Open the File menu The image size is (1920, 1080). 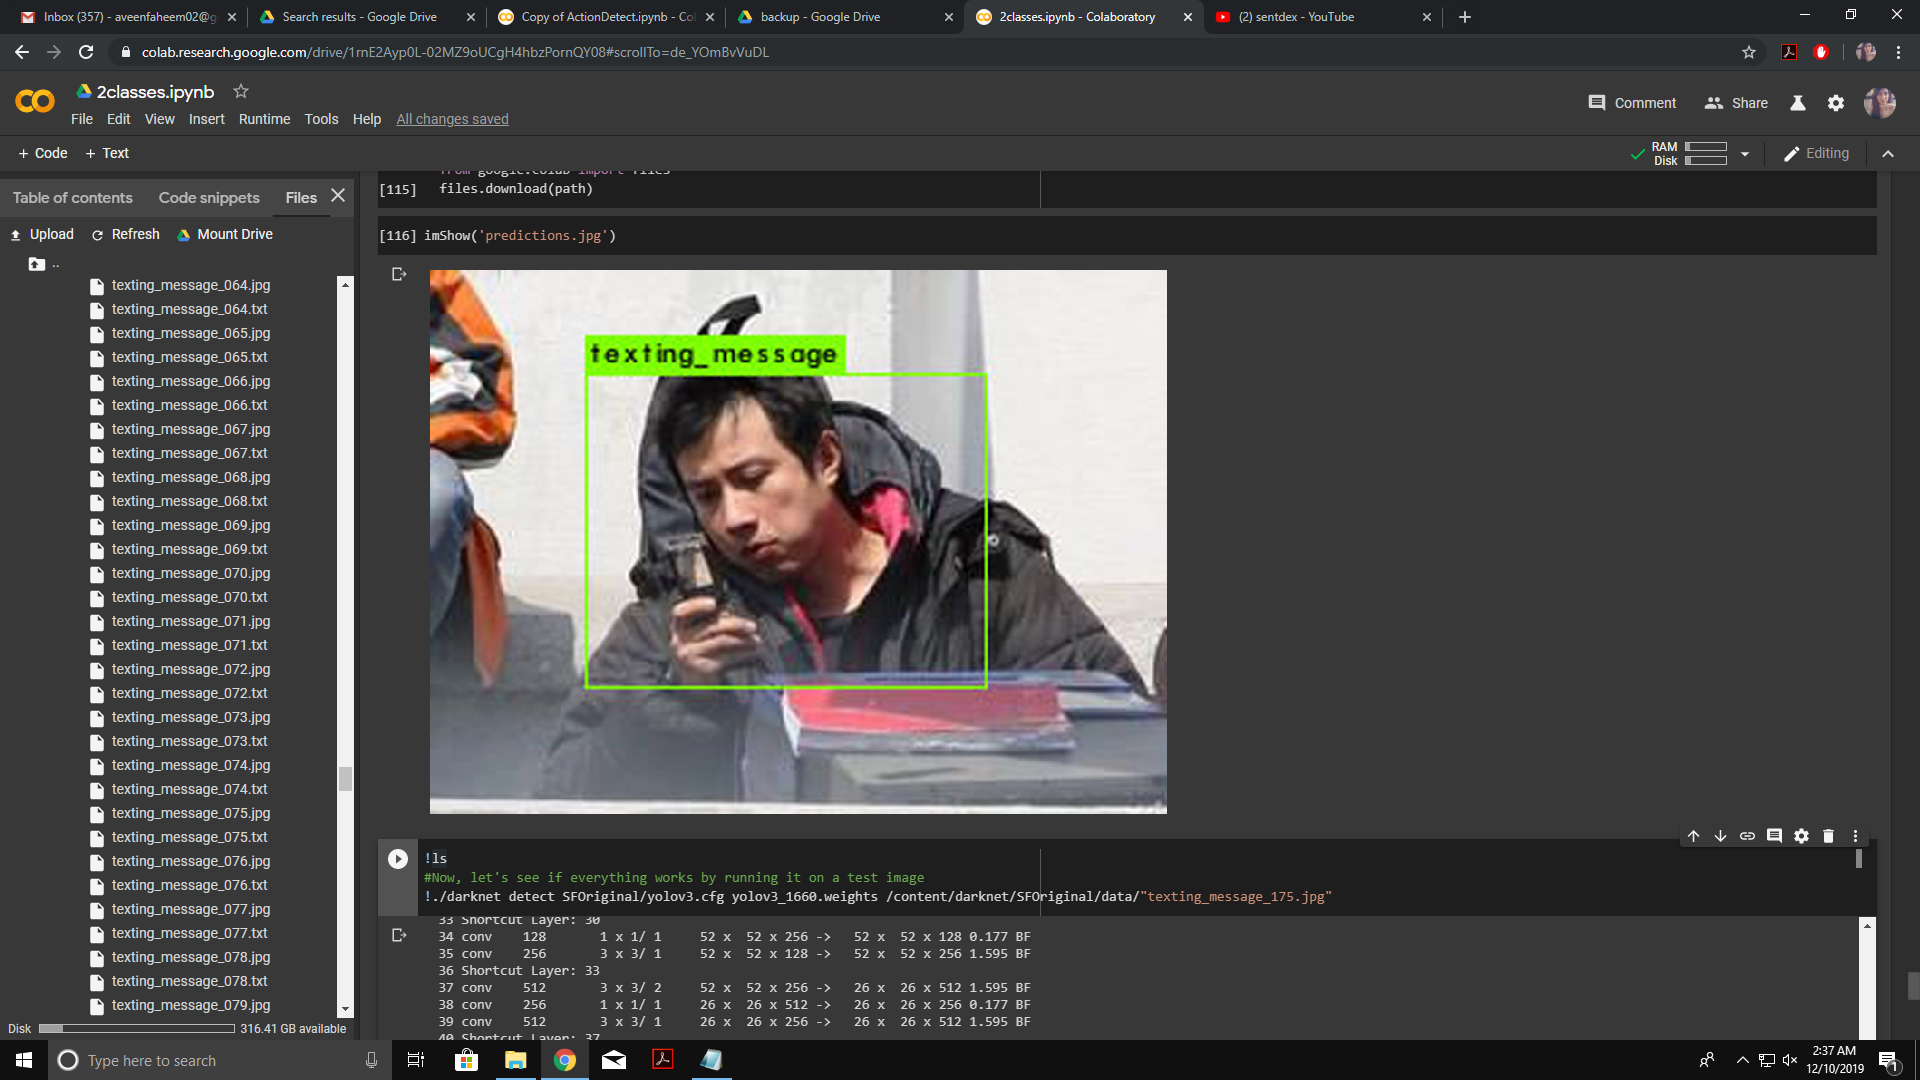click(82, 119)
